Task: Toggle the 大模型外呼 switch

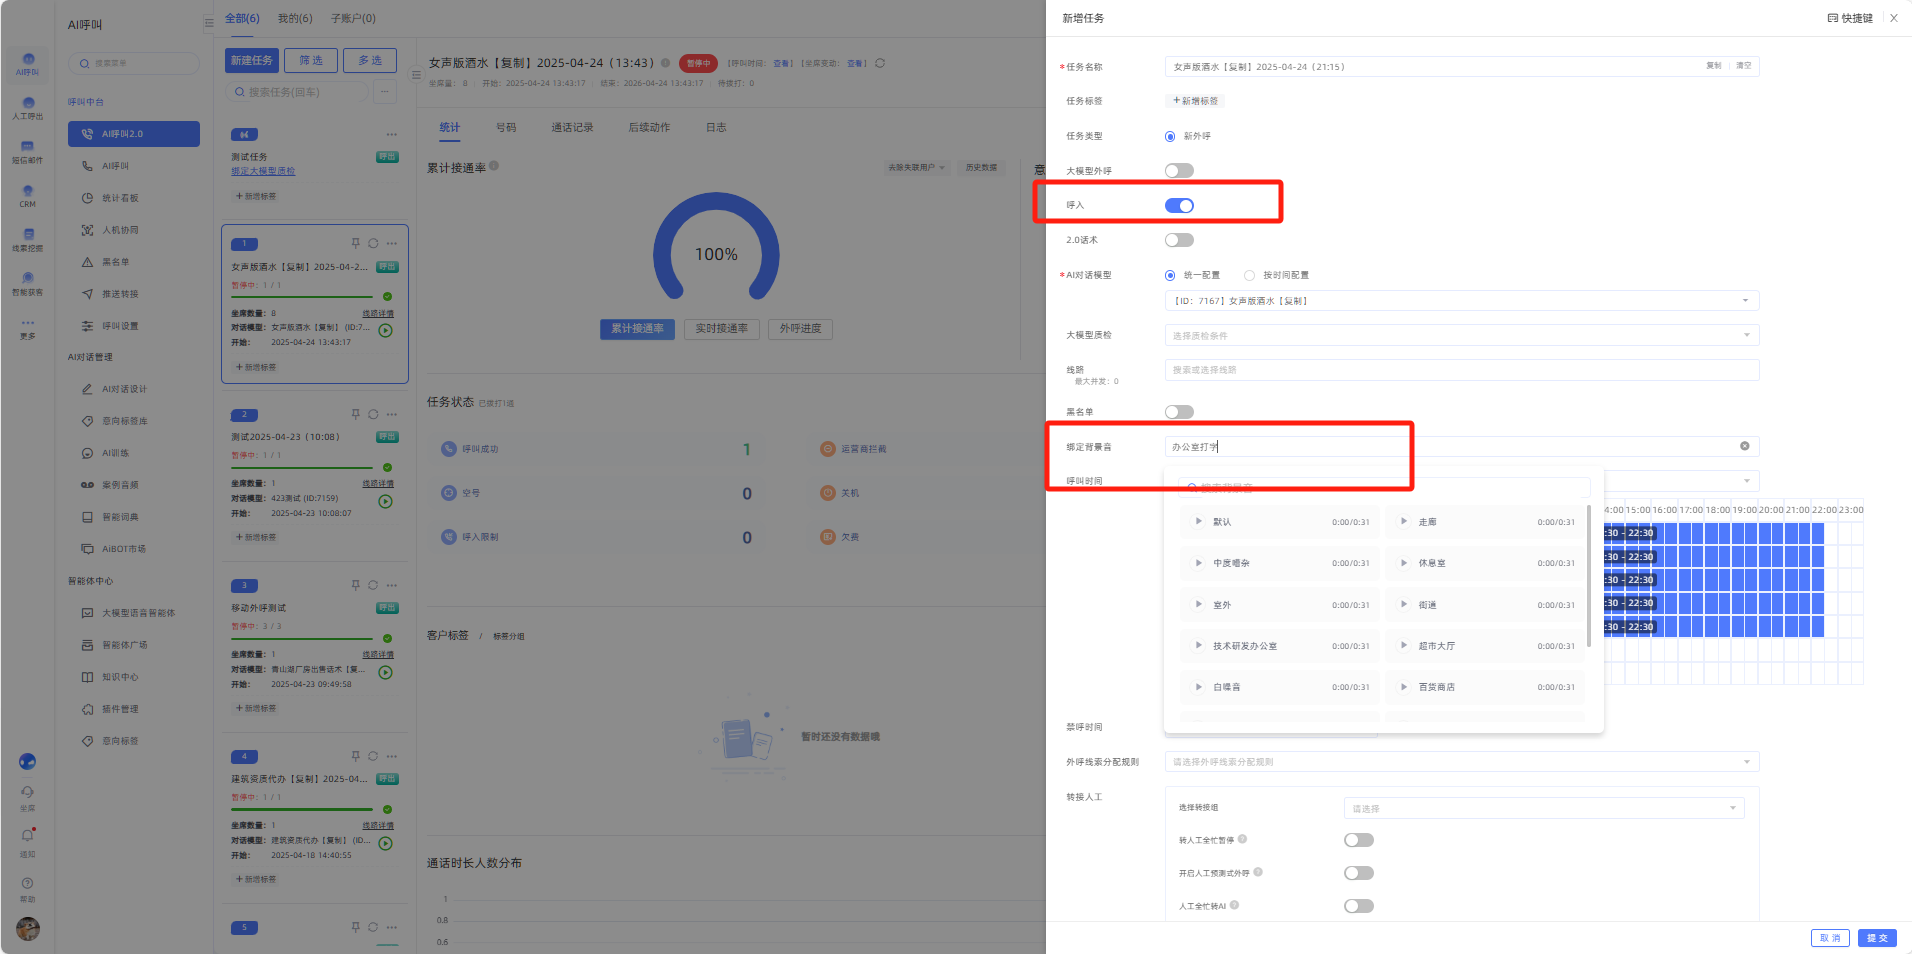Action: coord(1179,171)
